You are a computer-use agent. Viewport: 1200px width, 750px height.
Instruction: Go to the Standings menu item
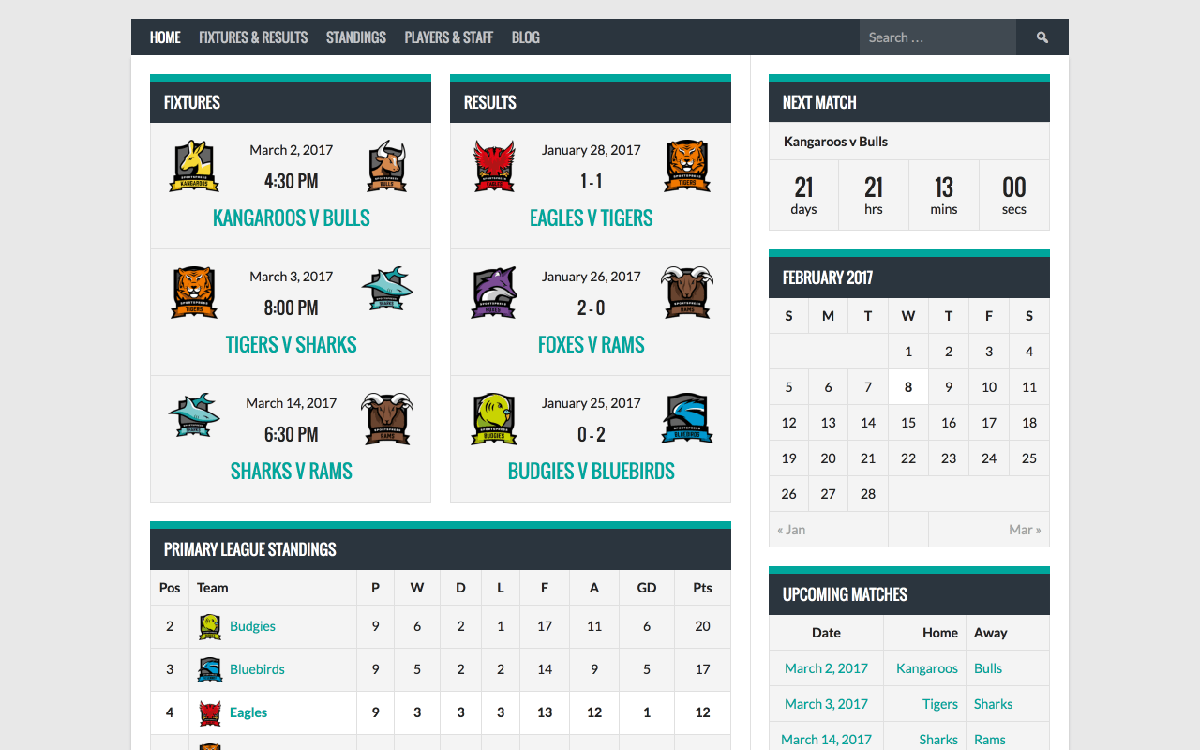coord(355,38)
